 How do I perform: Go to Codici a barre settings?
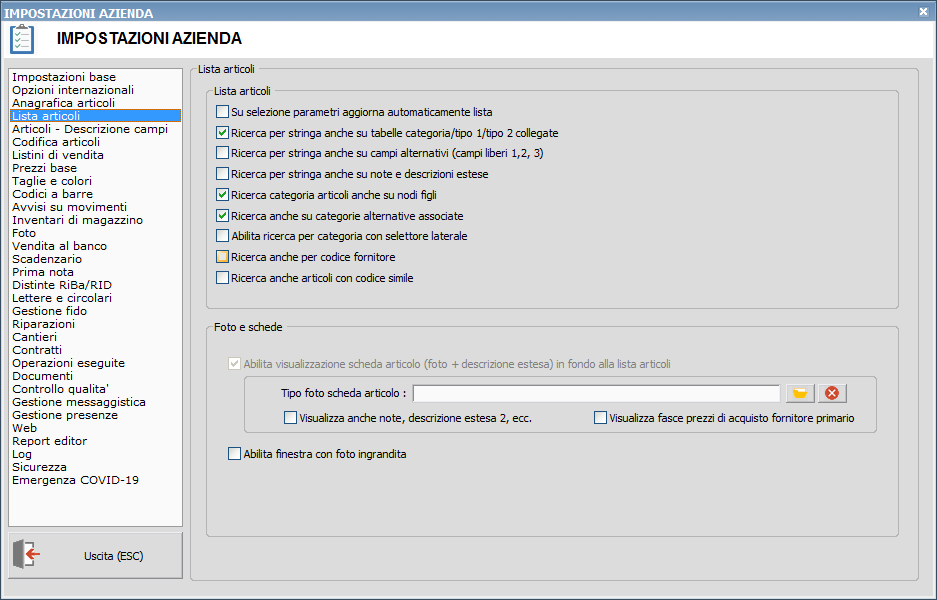52,194
